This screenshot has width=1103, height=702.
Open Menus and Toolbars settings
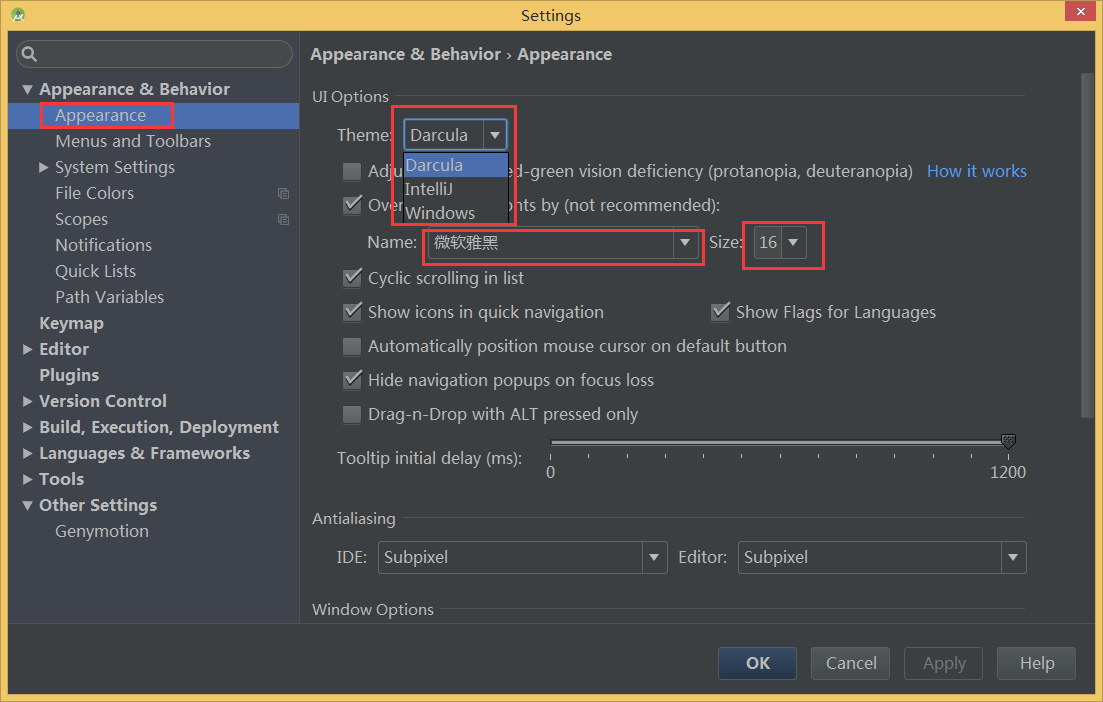click(133, 141)
